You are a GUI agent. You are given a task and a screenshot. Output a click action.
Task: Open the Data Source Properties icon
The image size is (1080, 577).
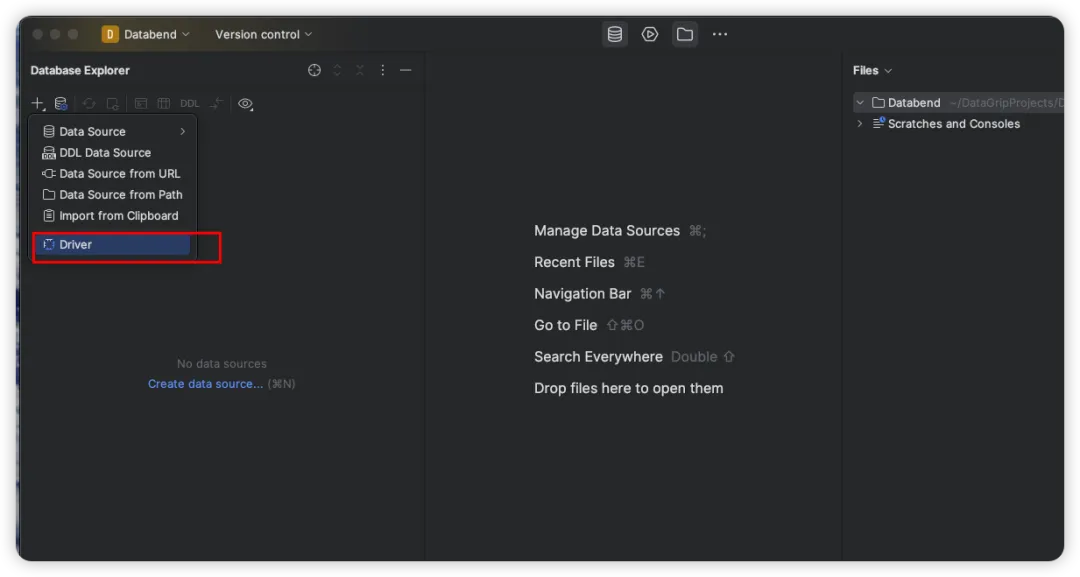[x=61, y=103]
